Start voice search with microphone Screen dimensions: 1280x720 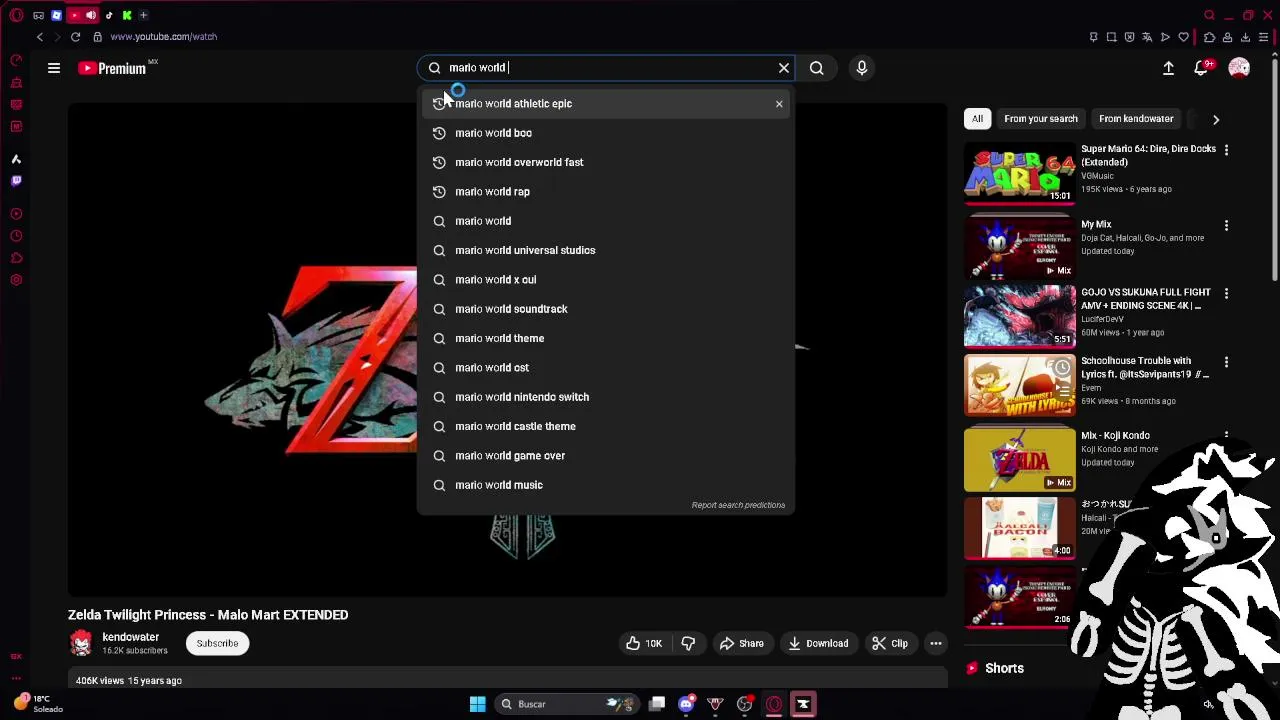(862, 68)
